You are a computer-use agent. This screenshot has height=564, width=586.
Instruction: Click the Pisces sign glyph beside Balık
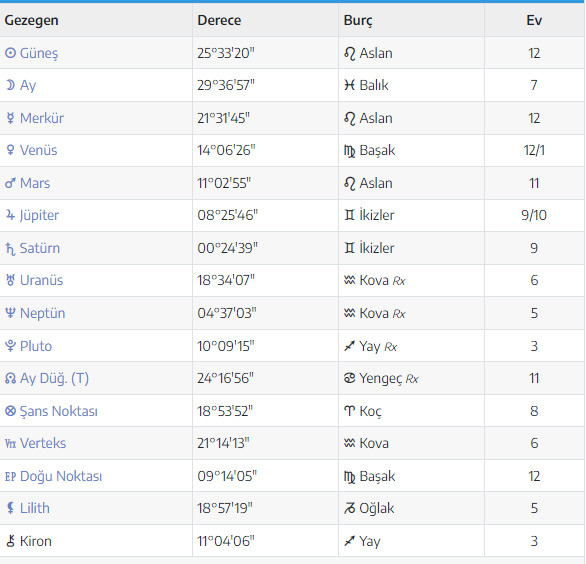coord(349,85)
